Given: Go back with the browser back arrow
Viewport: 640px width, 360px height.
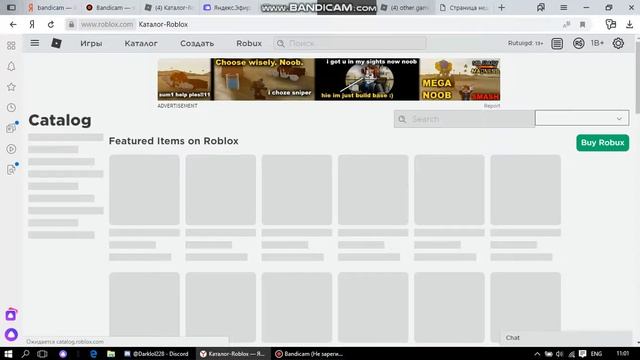Looking at the screenshot, I should 13,24.
